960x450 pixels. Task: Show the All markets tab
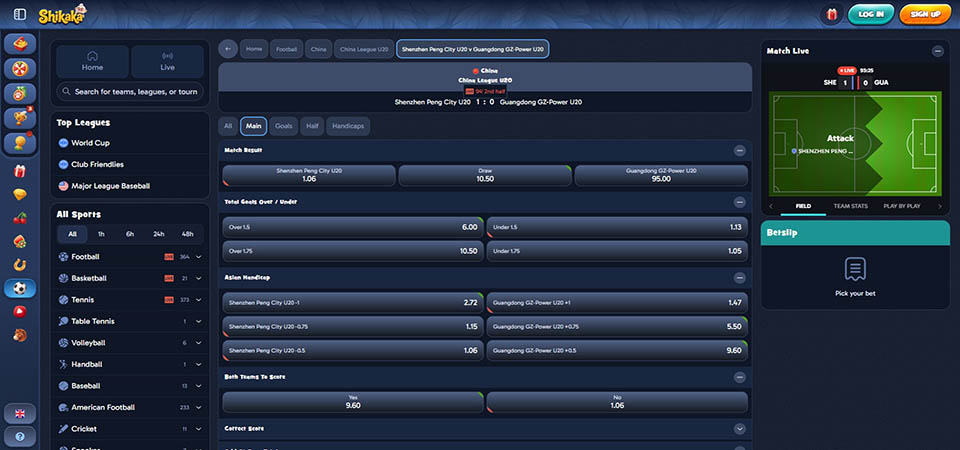(228, 126)
